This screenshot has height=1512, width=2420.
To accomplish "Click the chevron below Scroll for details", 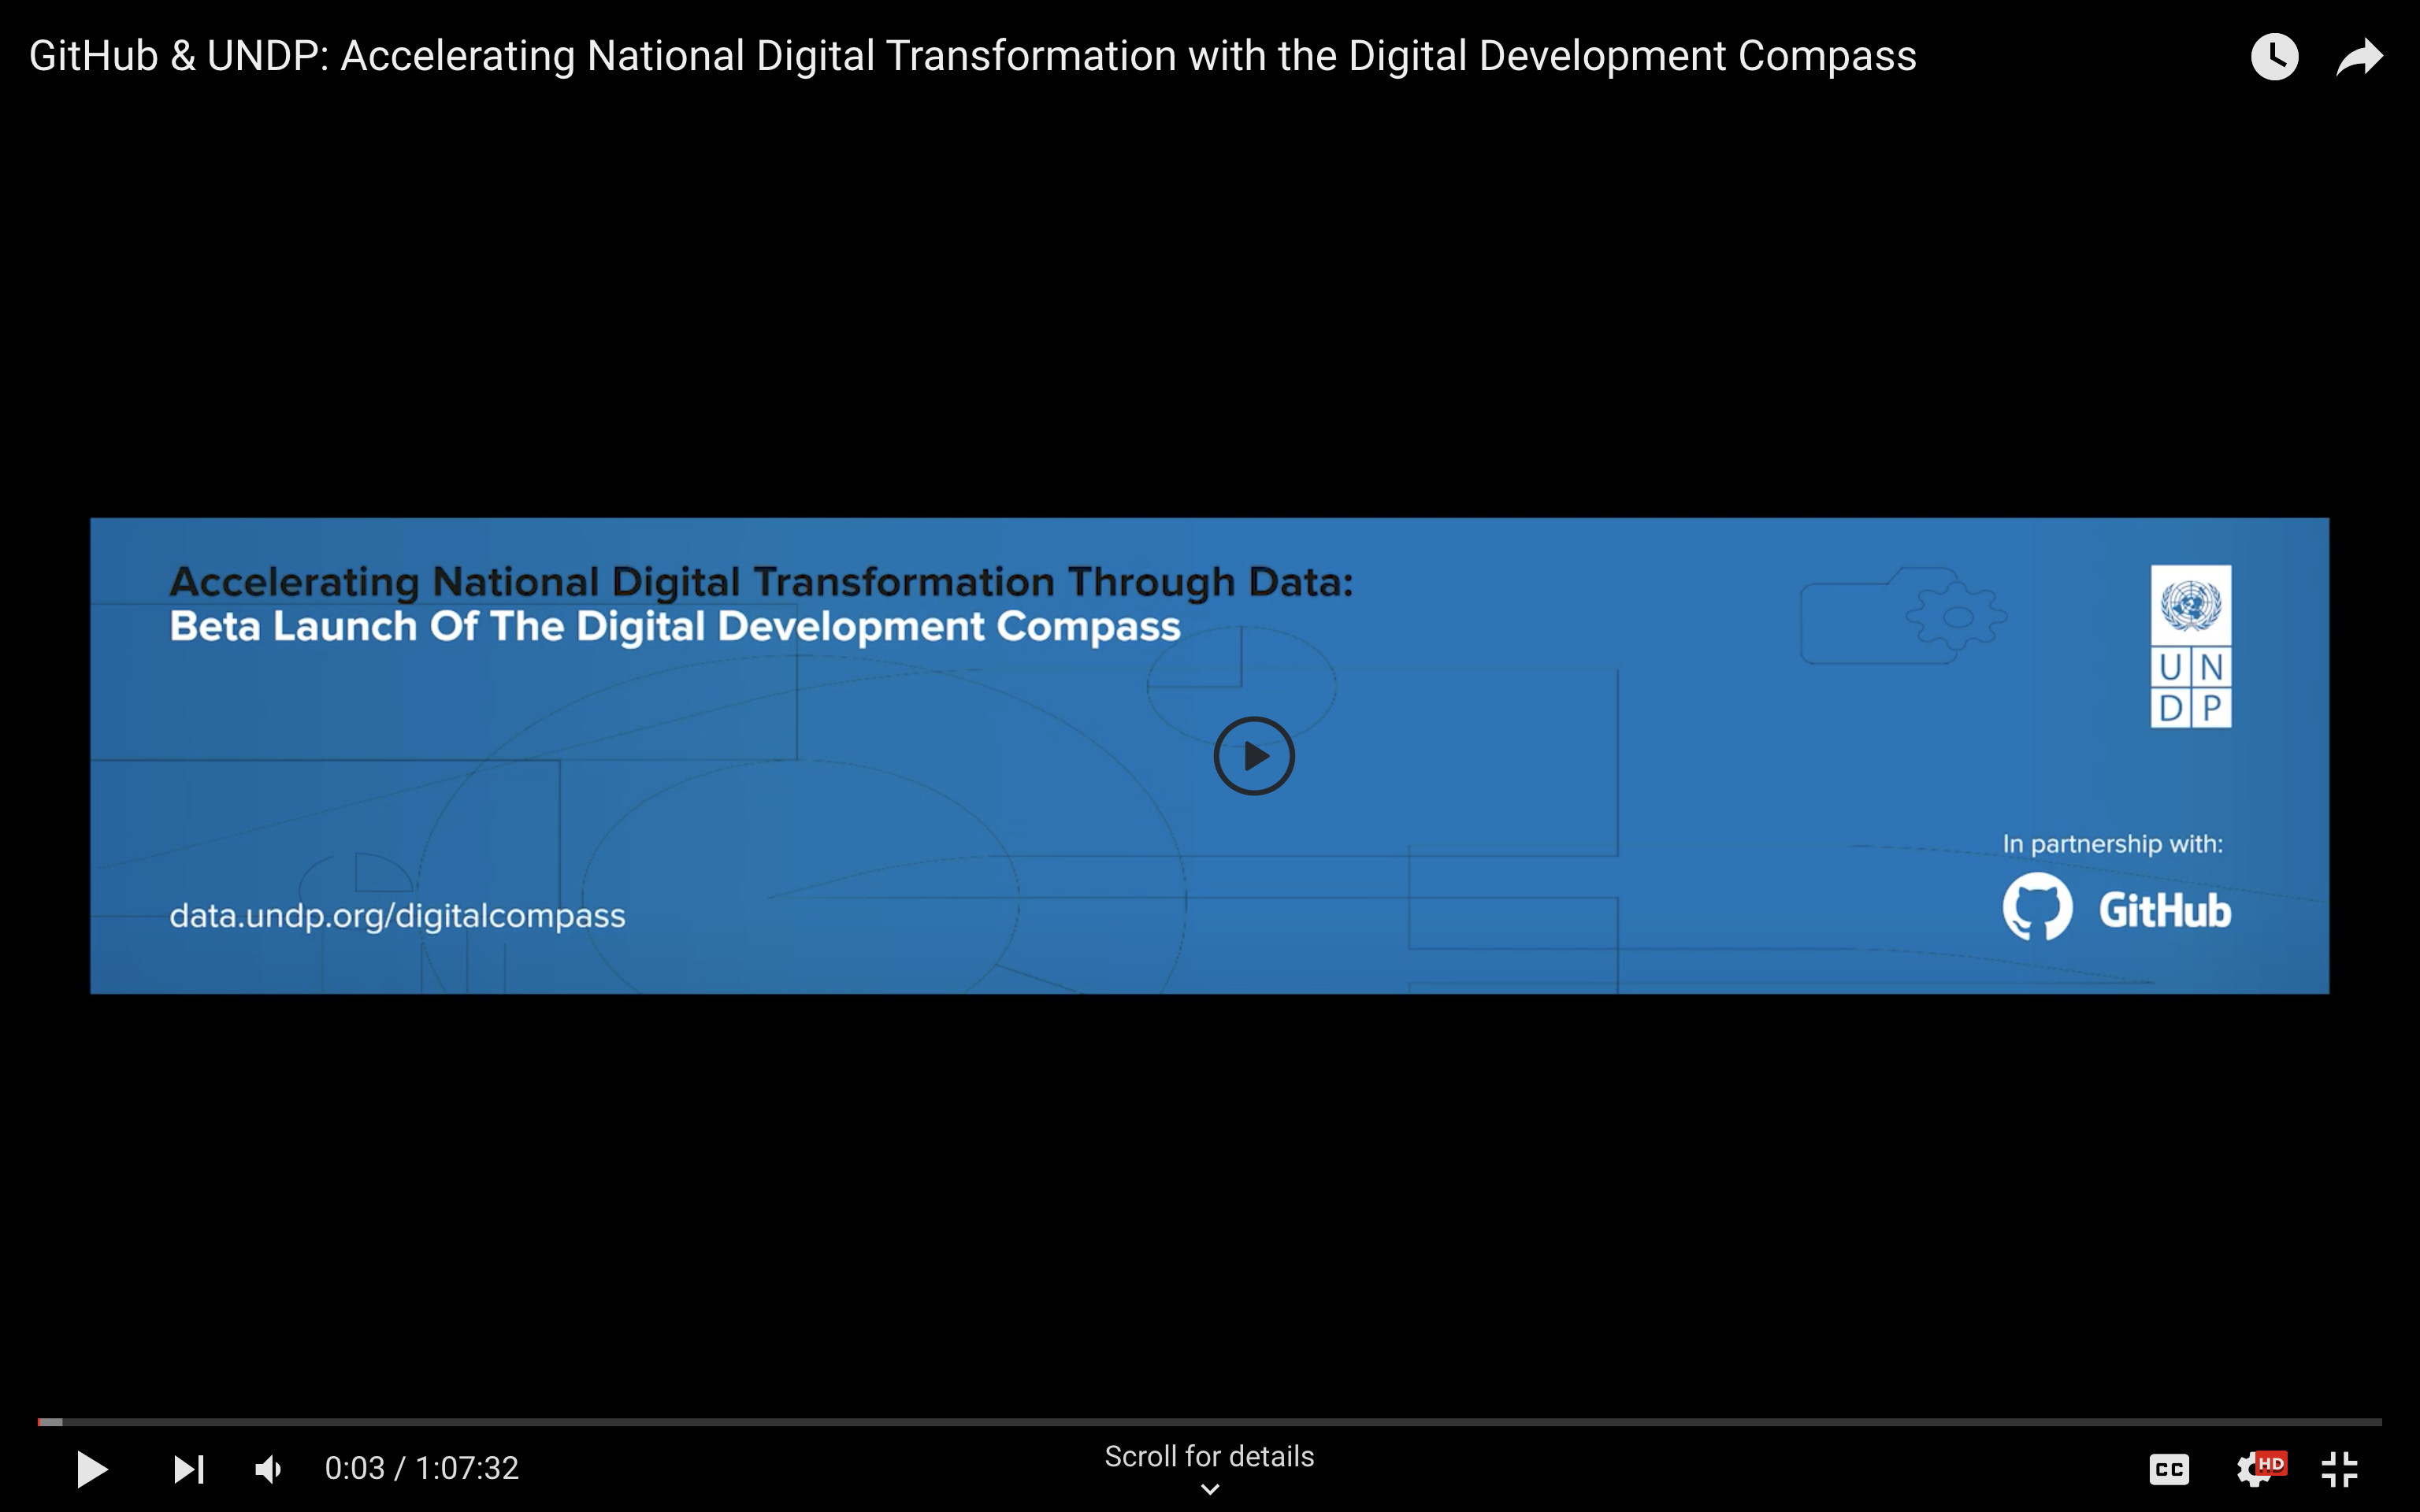I will click(1210, 1489).
